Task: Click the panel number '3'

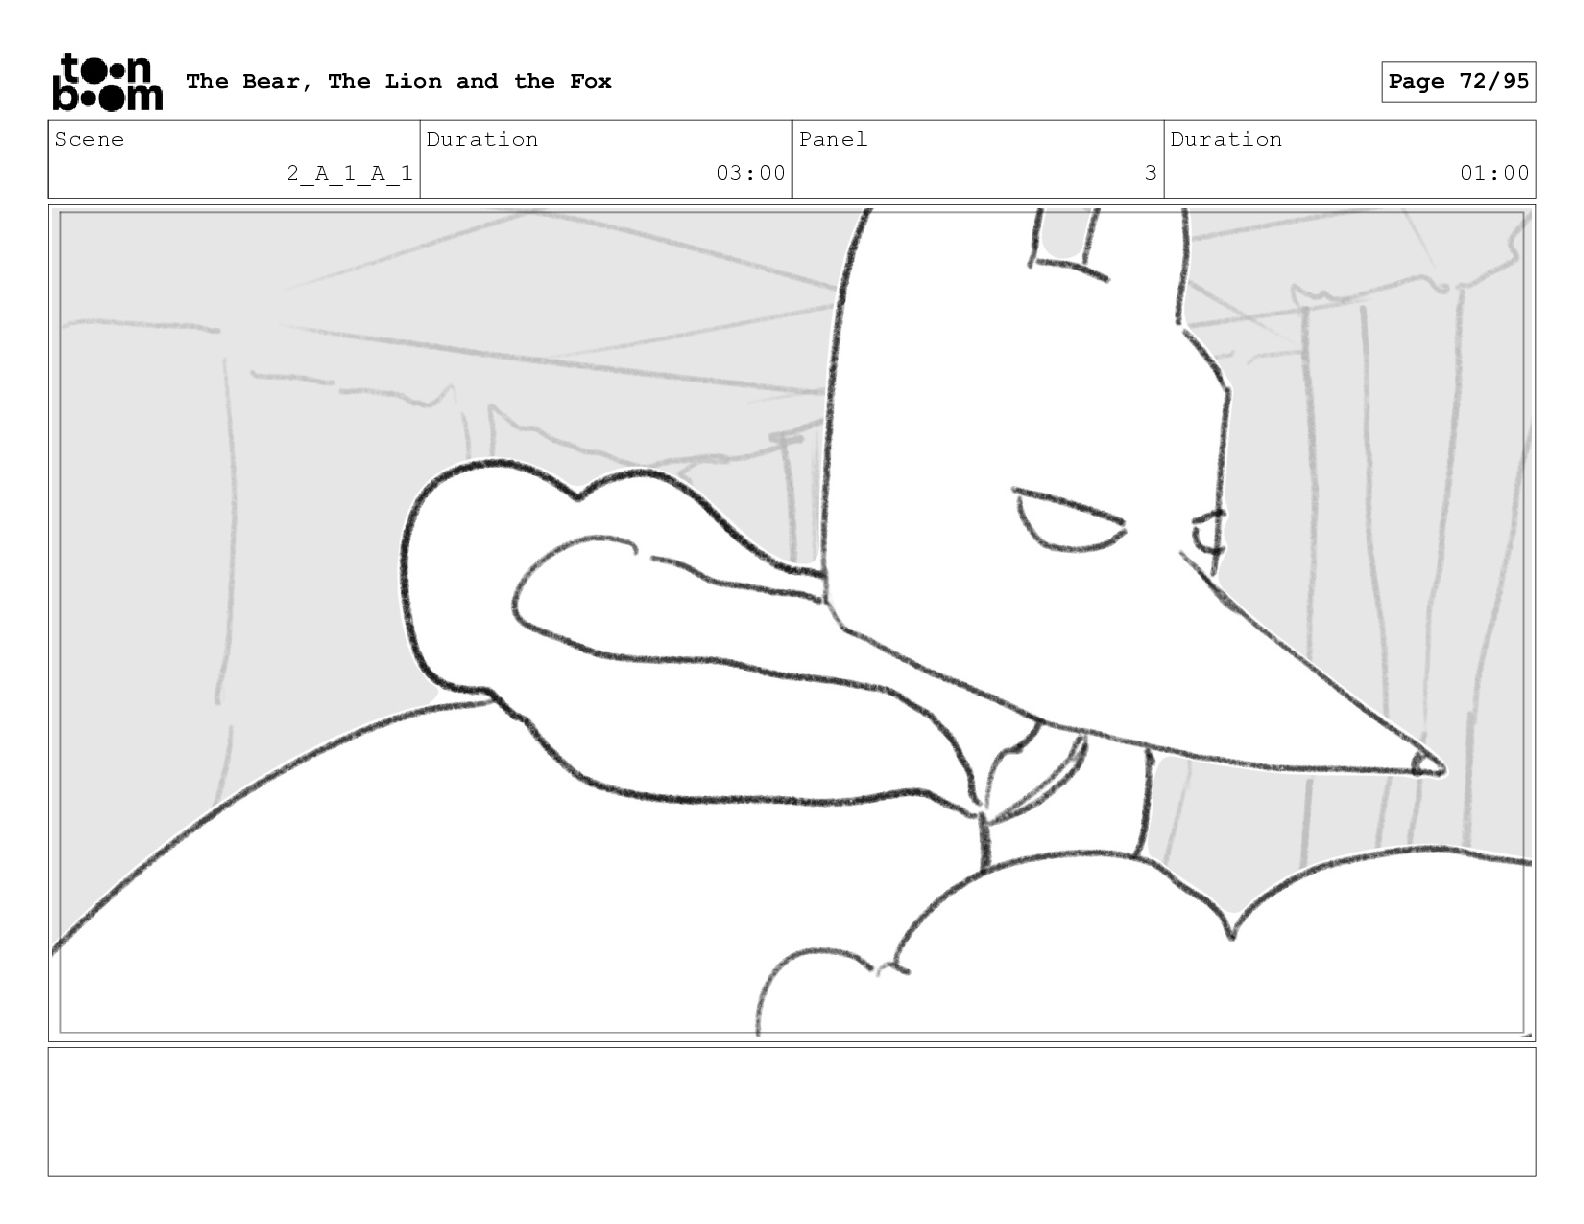Action: (1150, 173)
